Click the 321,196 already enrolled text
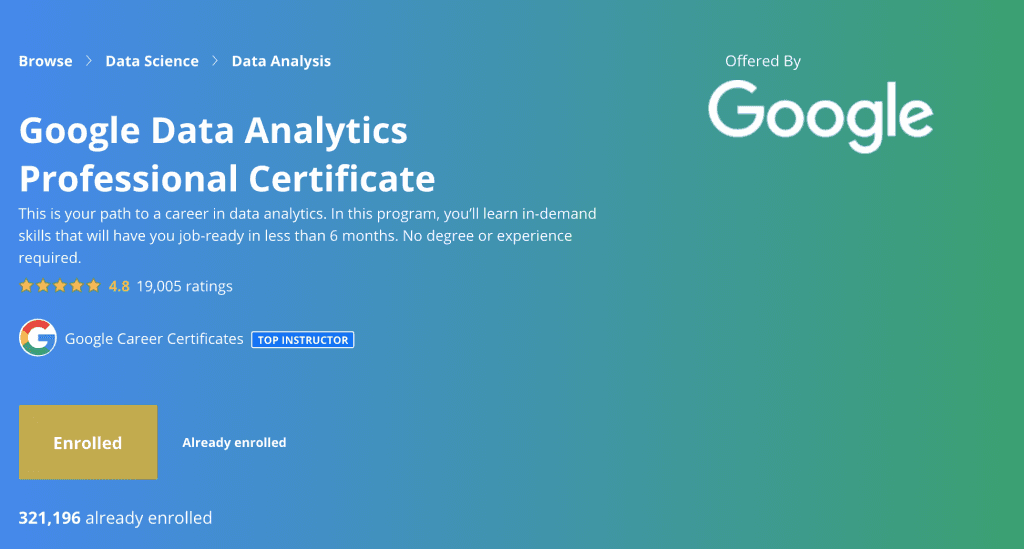The image size is (1024, 549). pos(115,518)
